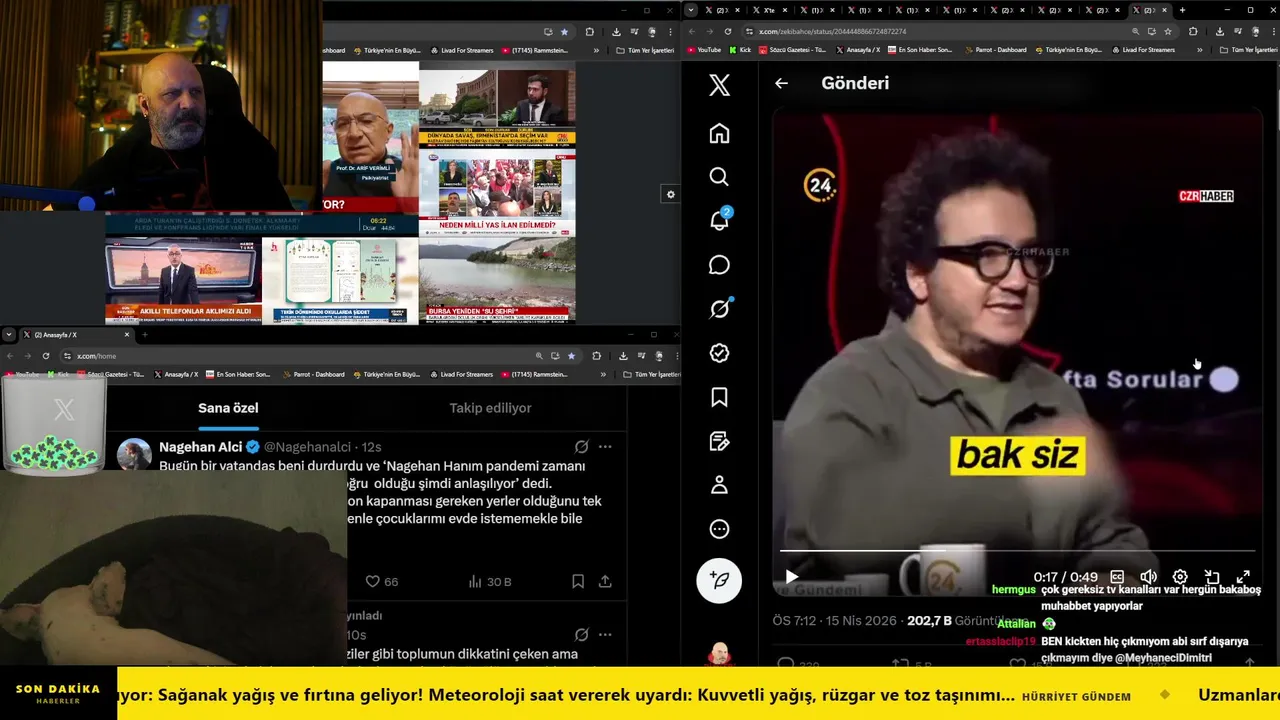Screen dimensions: 1280x720
Task: Open Livad For Streamers bookmark in x.com/home window
Action: pyautogui.click(x=460, y=374)
